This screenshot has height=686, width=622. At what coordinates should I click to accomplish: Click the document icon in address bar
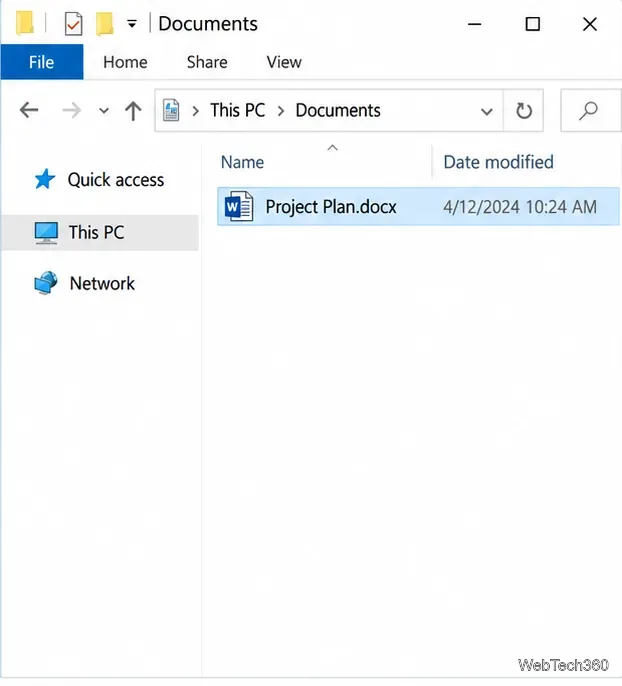171,110
